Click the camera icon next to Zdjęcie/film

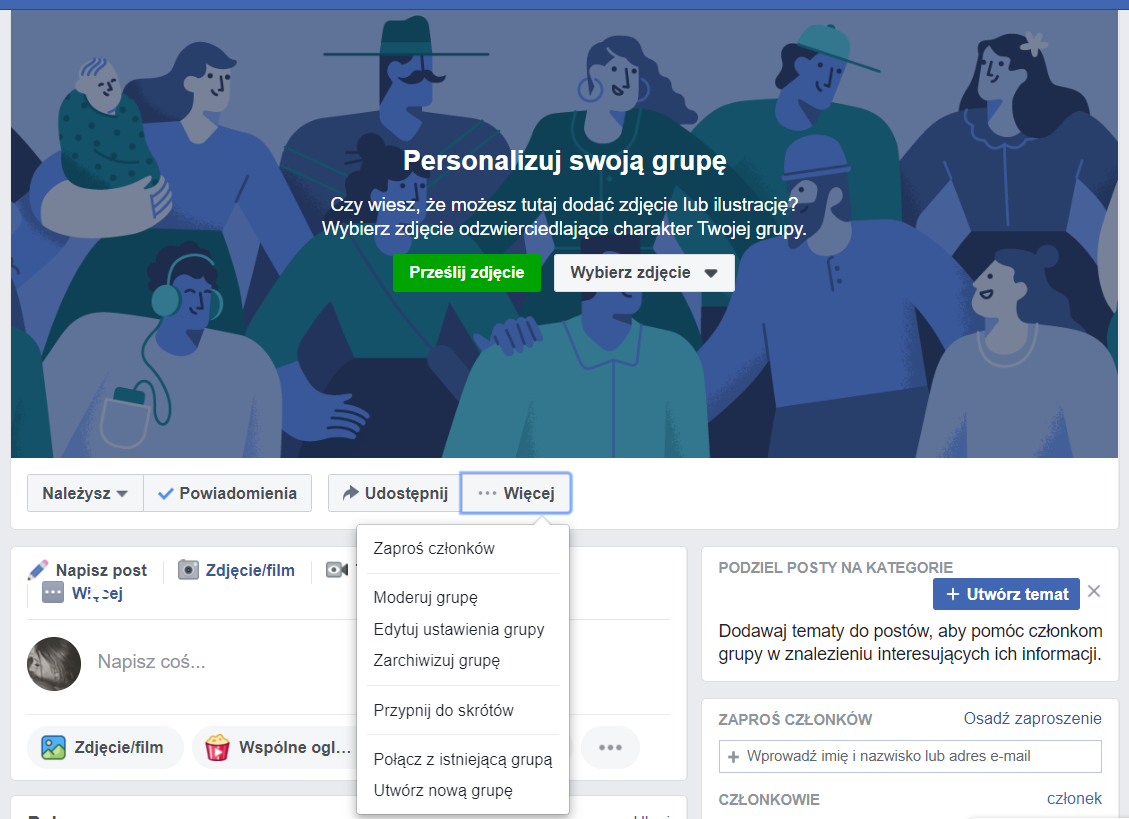tap(188, 570)
